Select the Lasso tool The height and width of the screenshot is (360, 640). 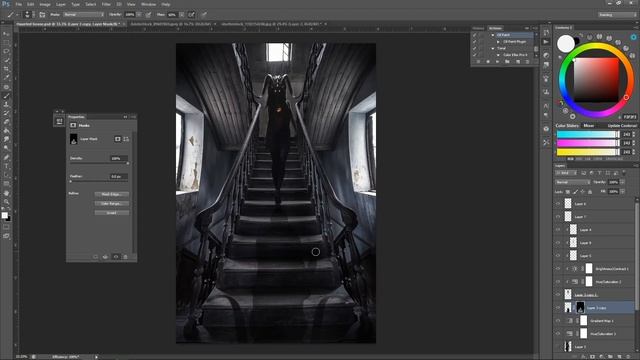[x=6, y=51]
